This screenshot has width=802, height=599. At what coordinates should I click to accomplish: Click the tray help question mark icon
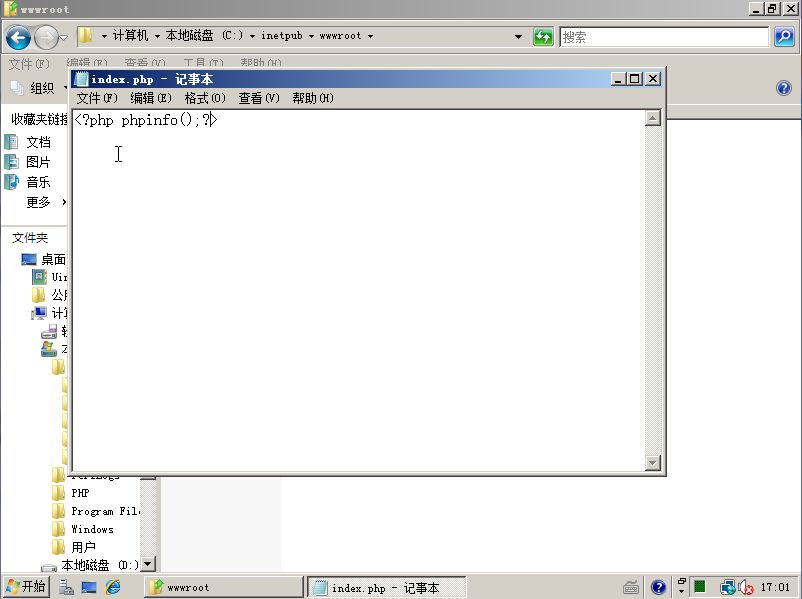659,588
